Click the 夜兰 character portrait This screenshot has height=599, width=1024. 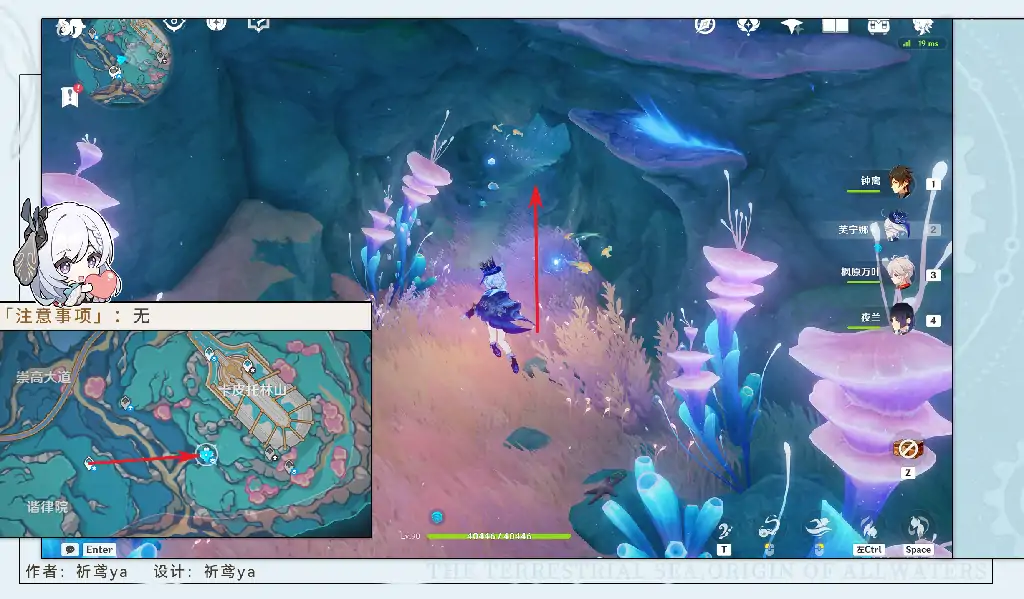902,319
